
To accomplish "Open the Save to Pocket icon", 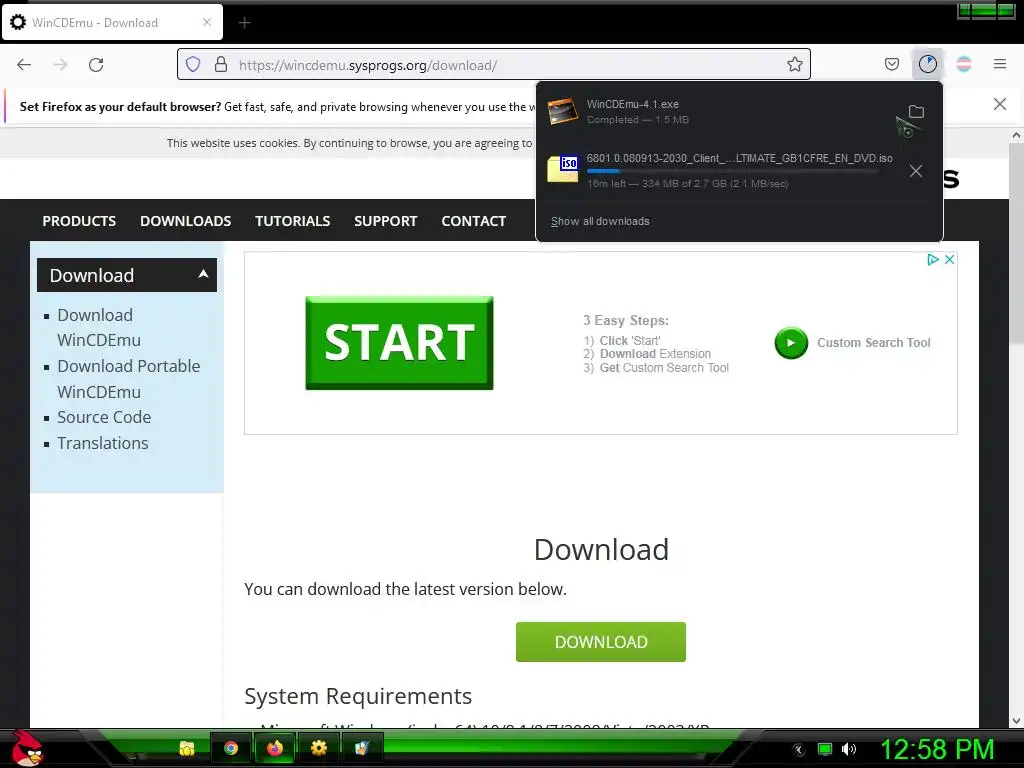I will tap(891, 64).
